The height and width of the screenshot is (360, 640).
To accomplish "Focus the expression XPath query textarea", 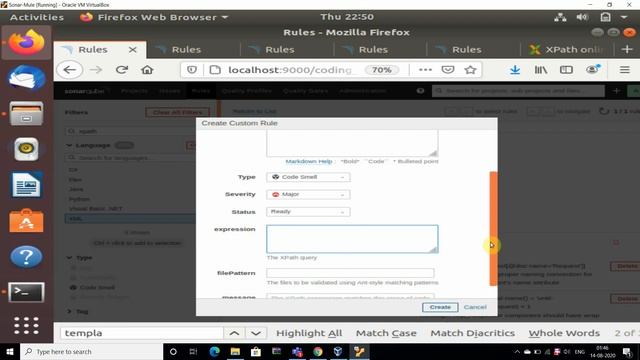I will coord(352,239).
